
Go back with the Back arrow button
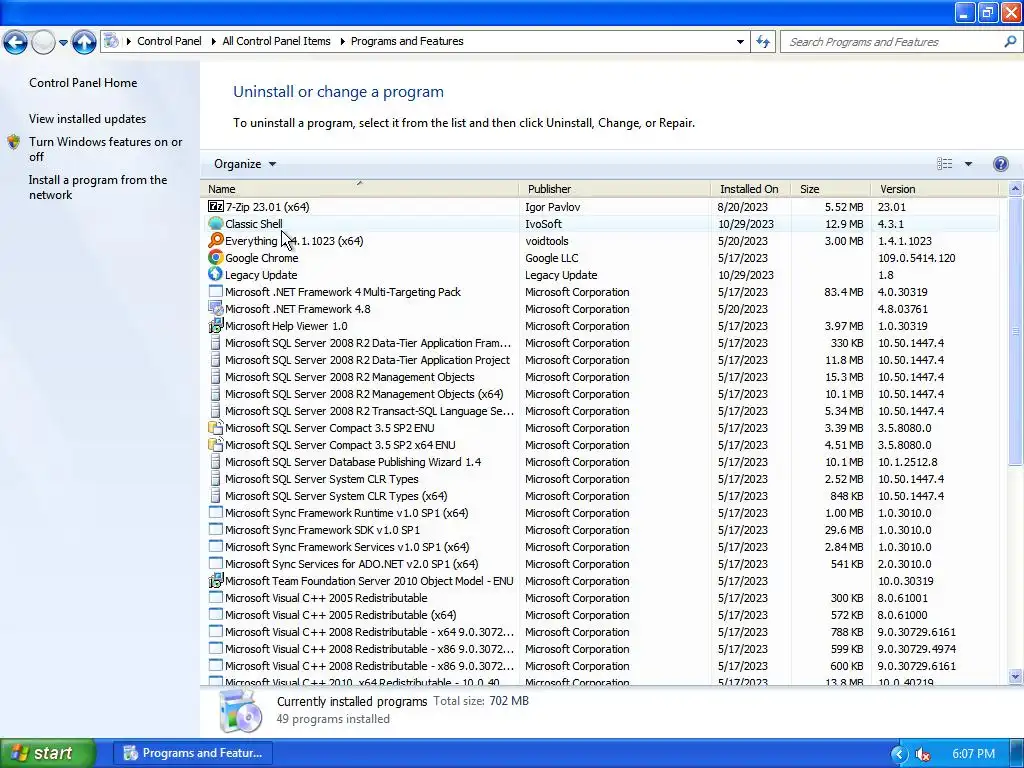[x=15, y=42]
